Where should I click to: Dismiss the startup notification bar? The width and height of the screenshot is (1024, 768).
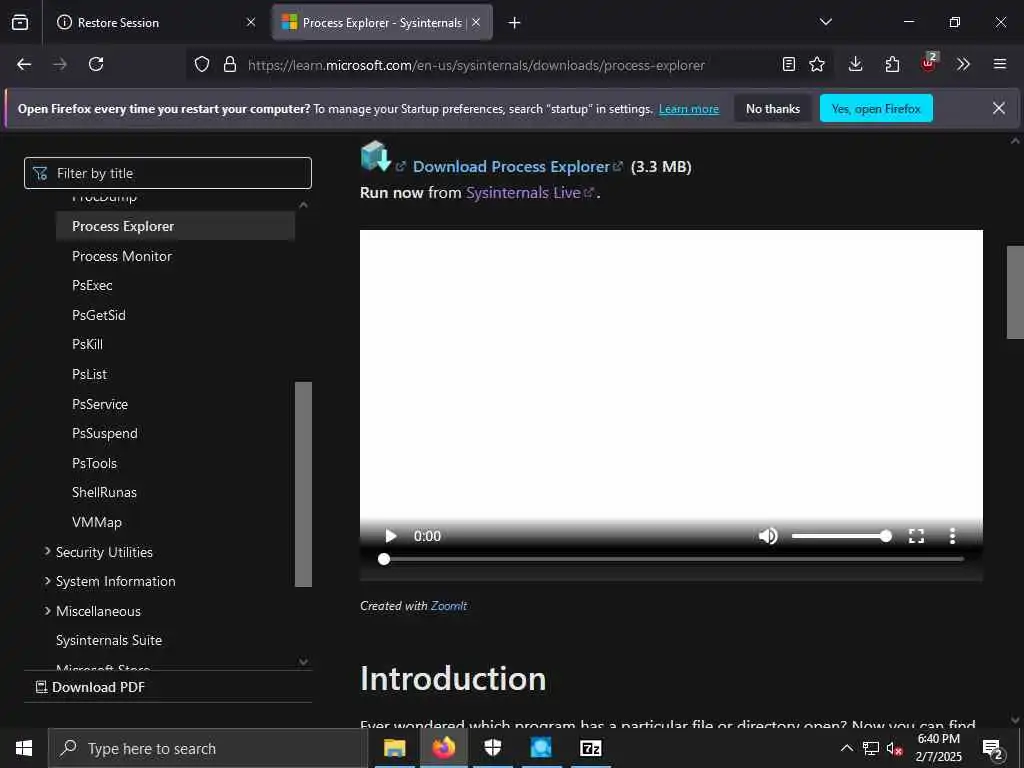[x=999, y=108]
